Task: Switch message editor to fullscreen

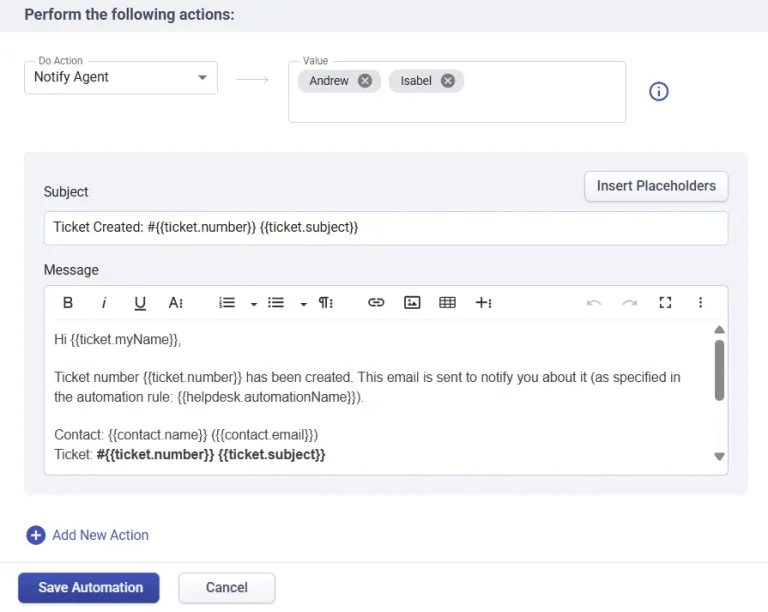Action: pos(665,303)
